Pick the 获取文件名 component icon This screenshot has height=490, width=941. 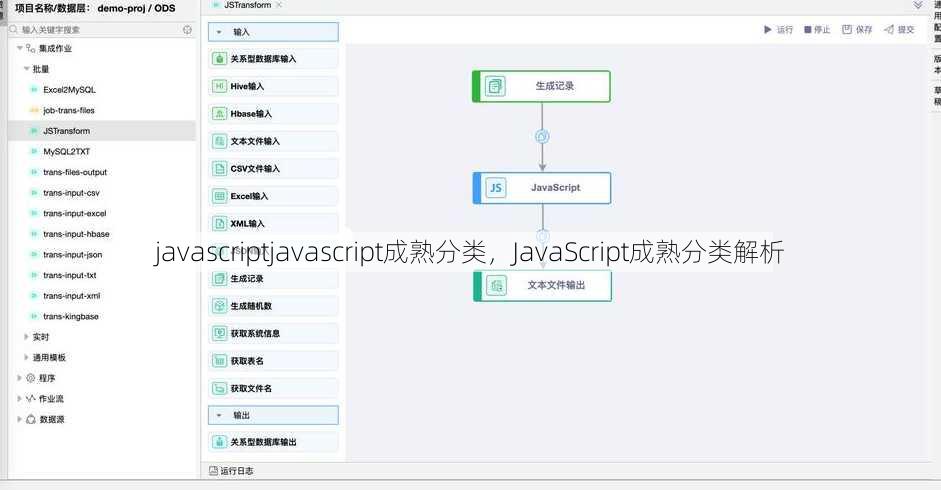[x=220, y=389]
